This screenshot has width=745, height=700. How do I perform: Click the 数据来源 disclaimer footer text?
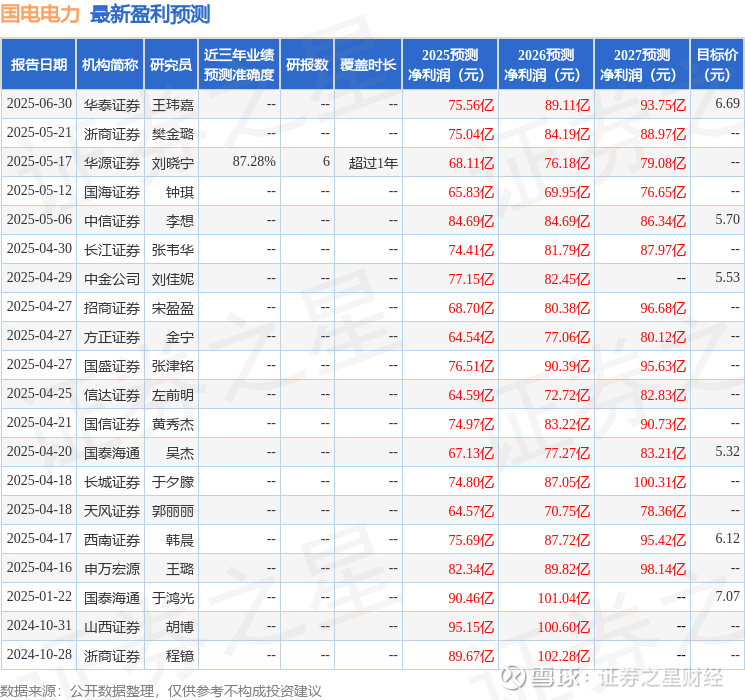(x=161, y=690)
